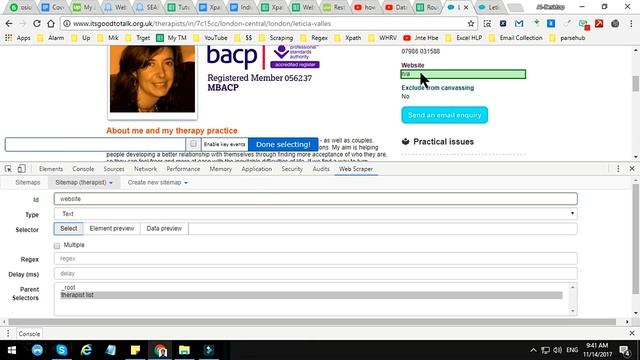Open the Gmail extension icon
This screenshot has height=360, width=640.
(519, 24)
